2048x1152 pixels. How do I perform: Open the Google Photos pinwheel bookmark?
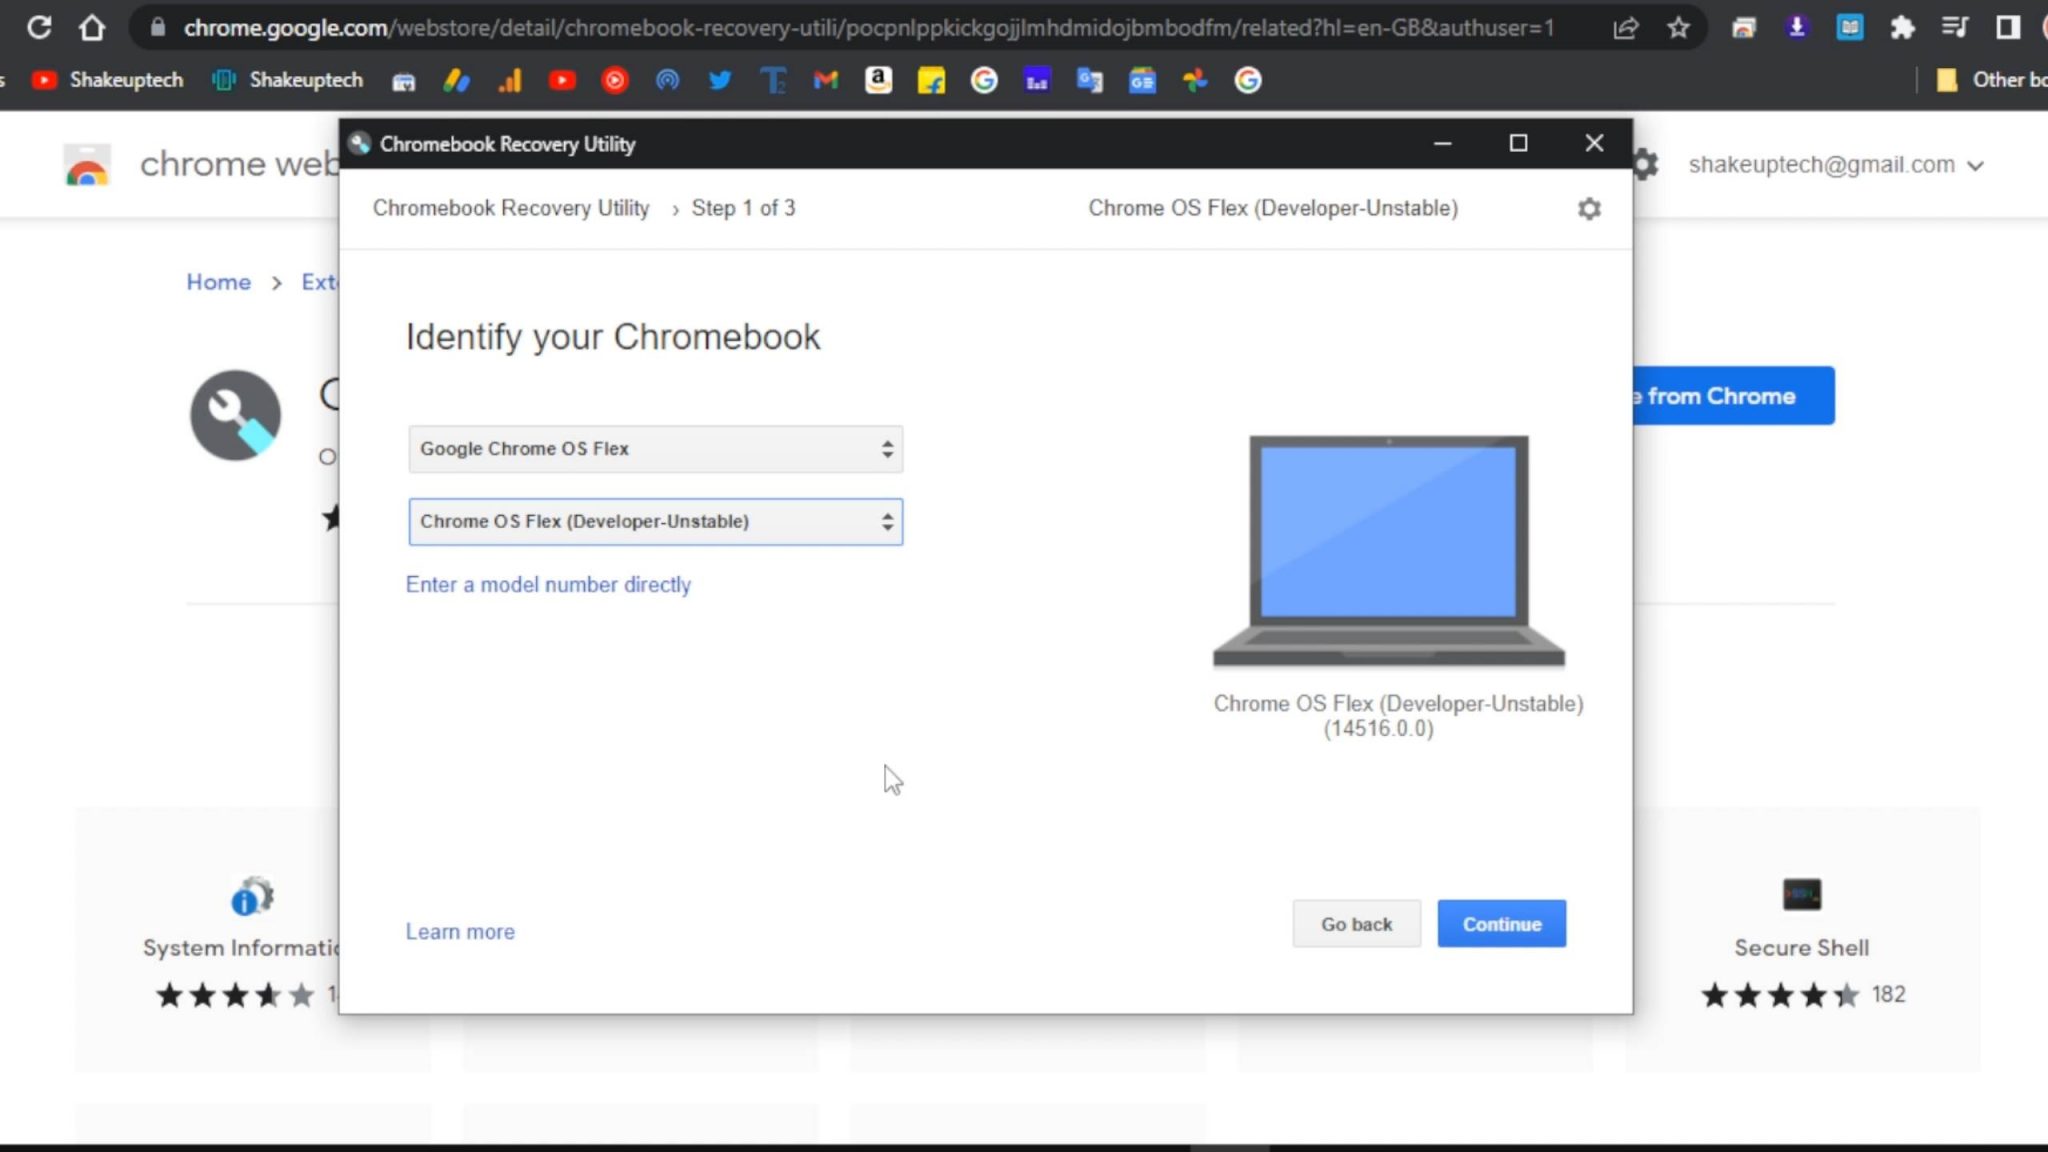(x=1195, y=80)
